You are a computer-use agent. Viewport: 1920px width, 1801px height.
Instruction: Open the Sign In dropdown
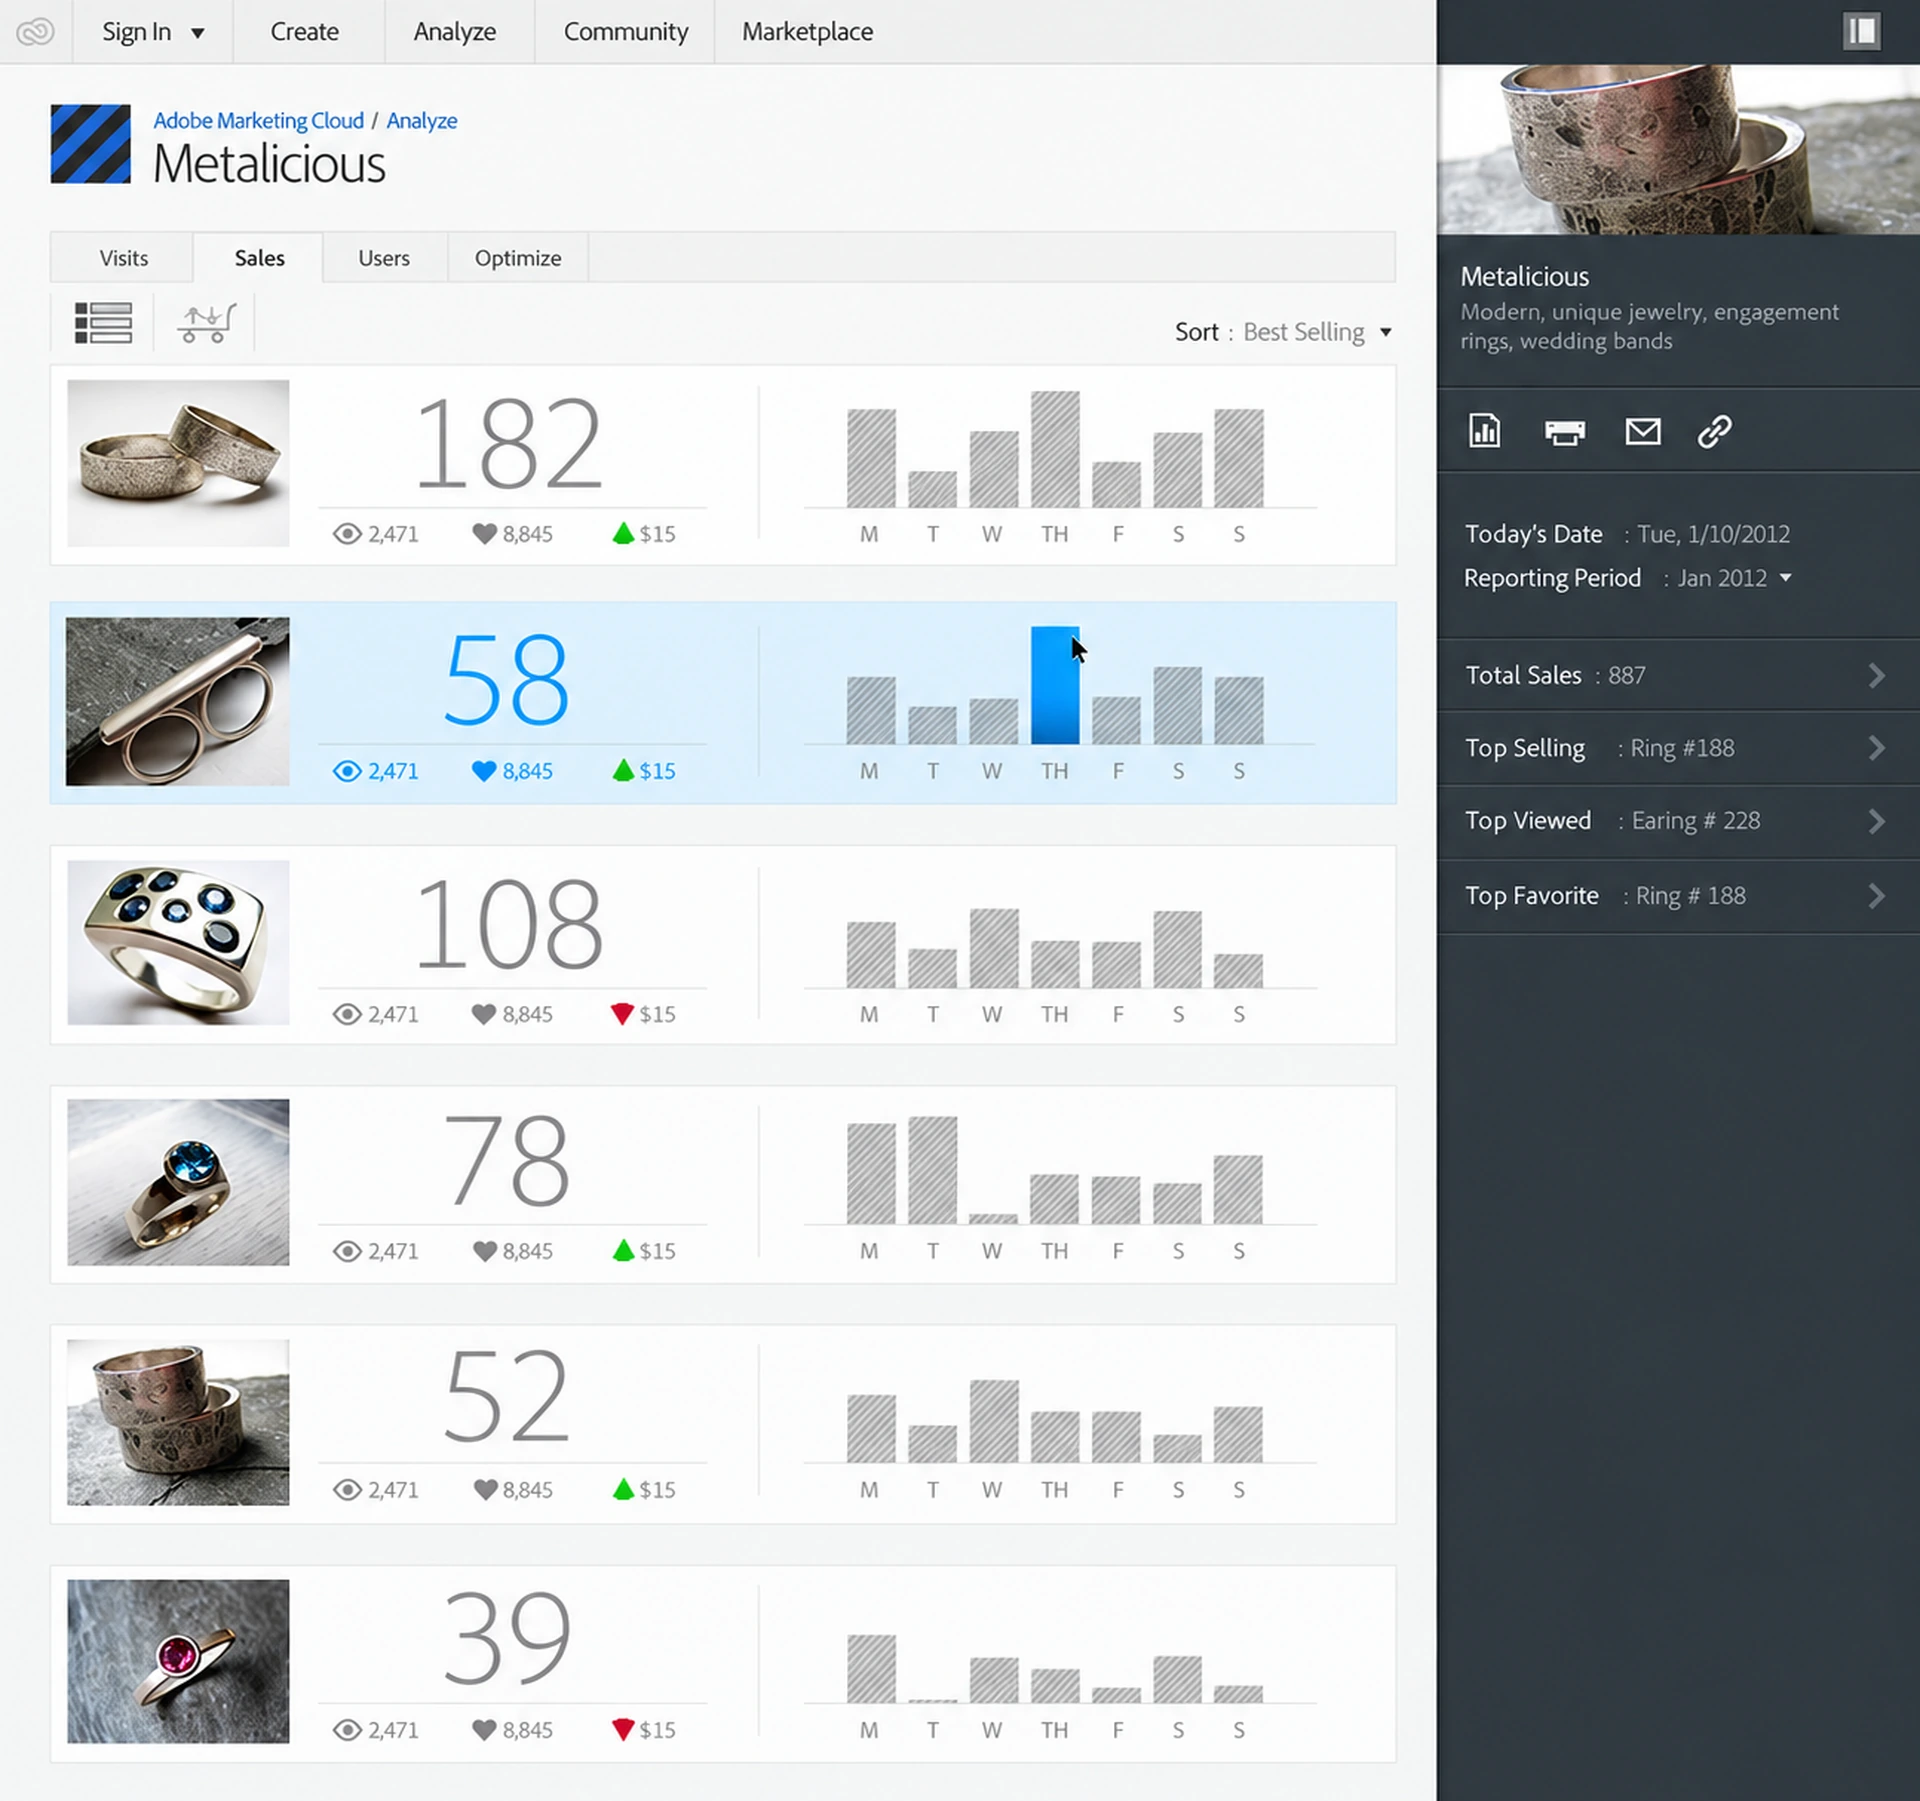tap(153, 32)
